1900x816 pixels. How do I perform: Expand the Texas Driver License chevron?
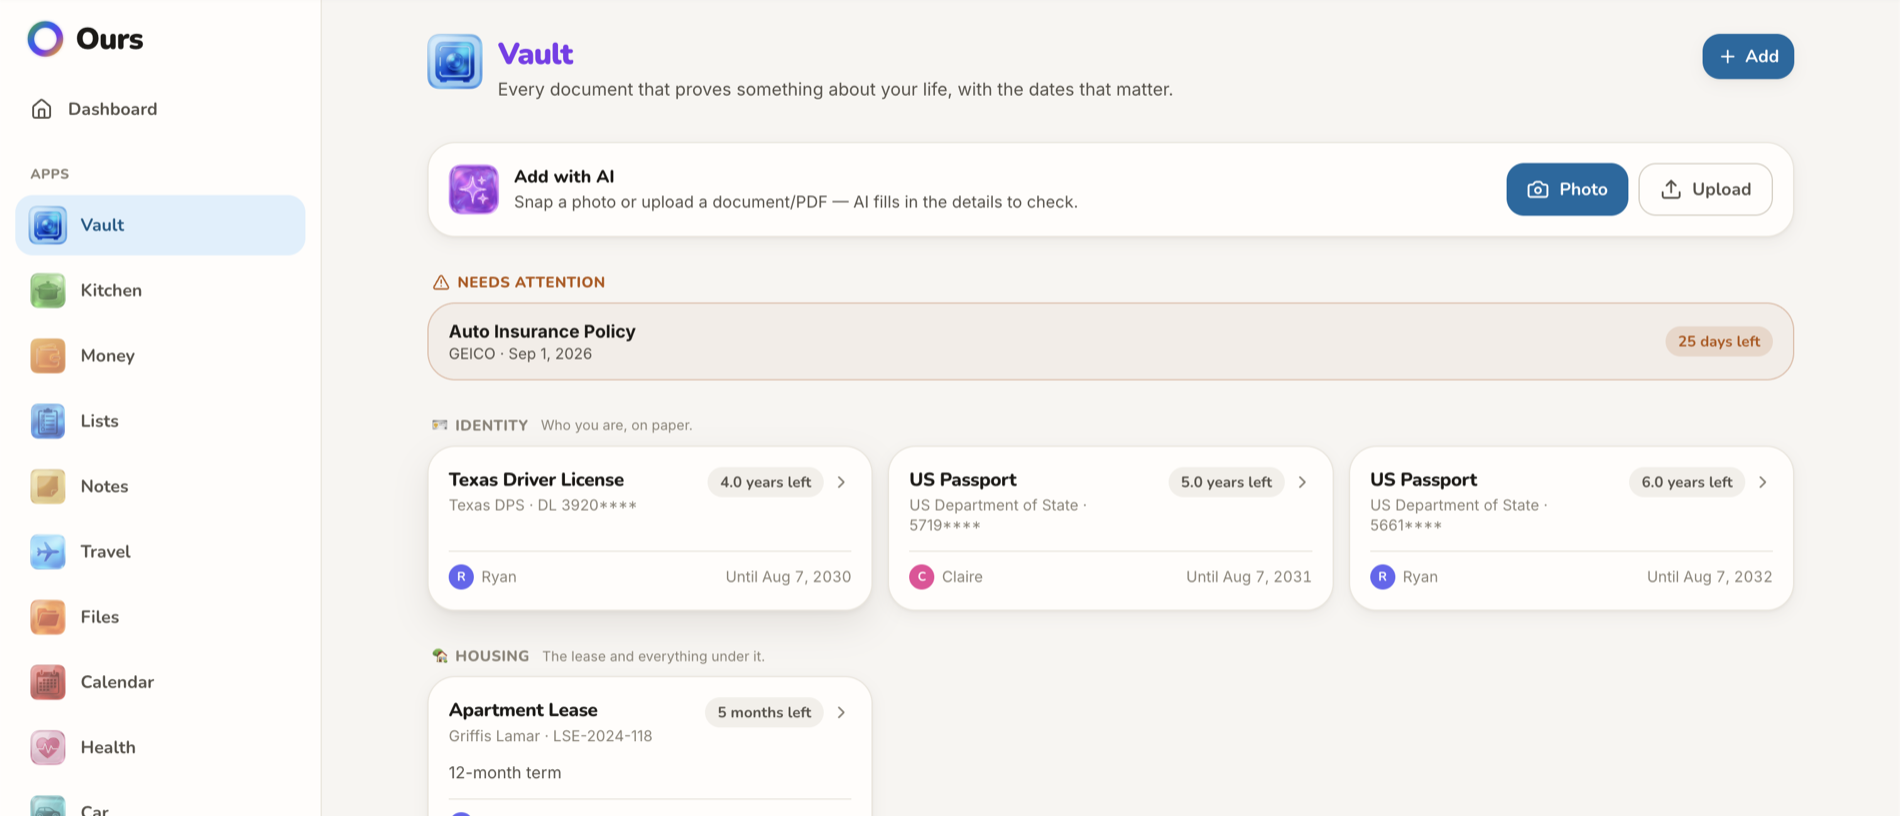tap(841, 482)
